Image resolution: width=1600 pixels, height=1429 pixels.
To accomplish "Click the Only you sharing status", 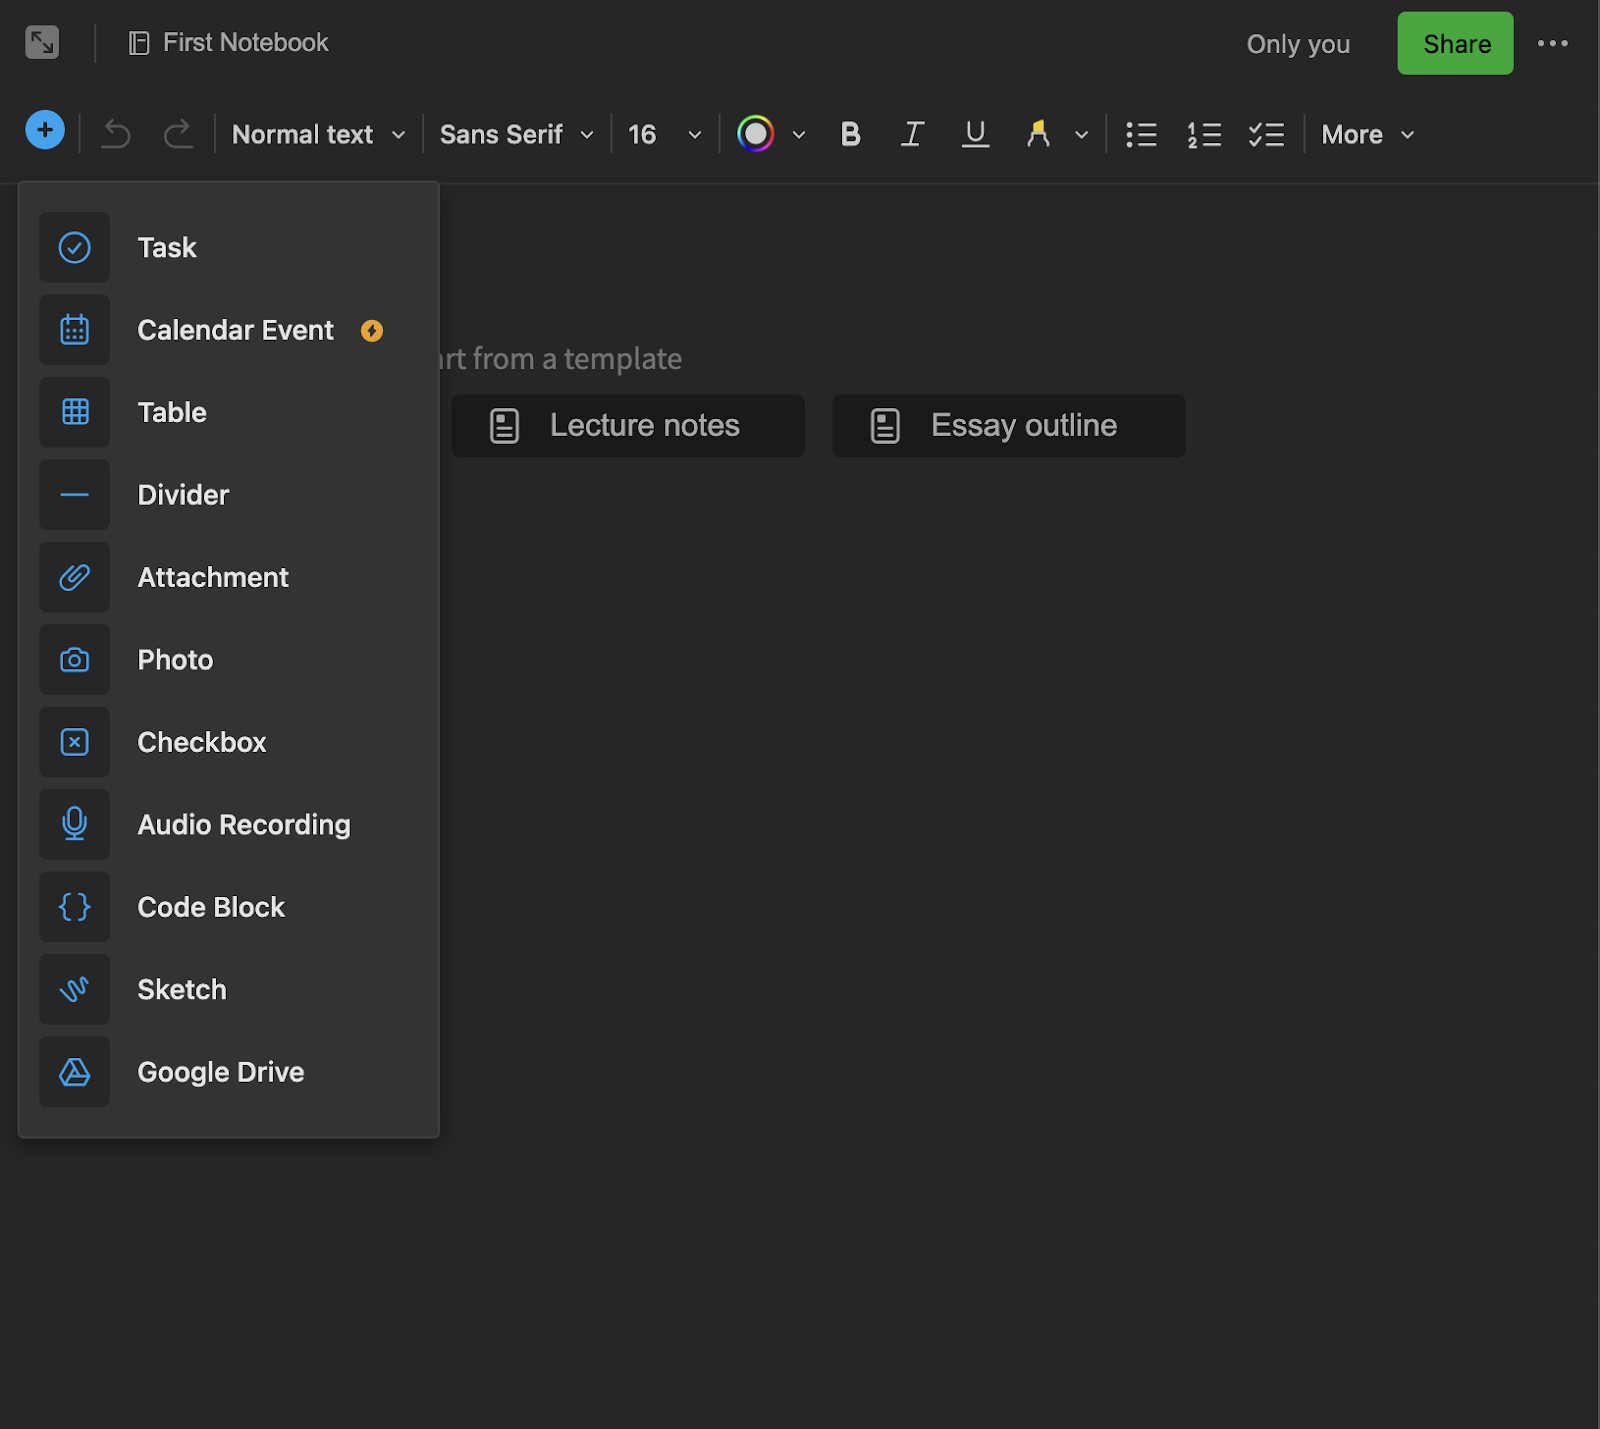I will 1298,44.
